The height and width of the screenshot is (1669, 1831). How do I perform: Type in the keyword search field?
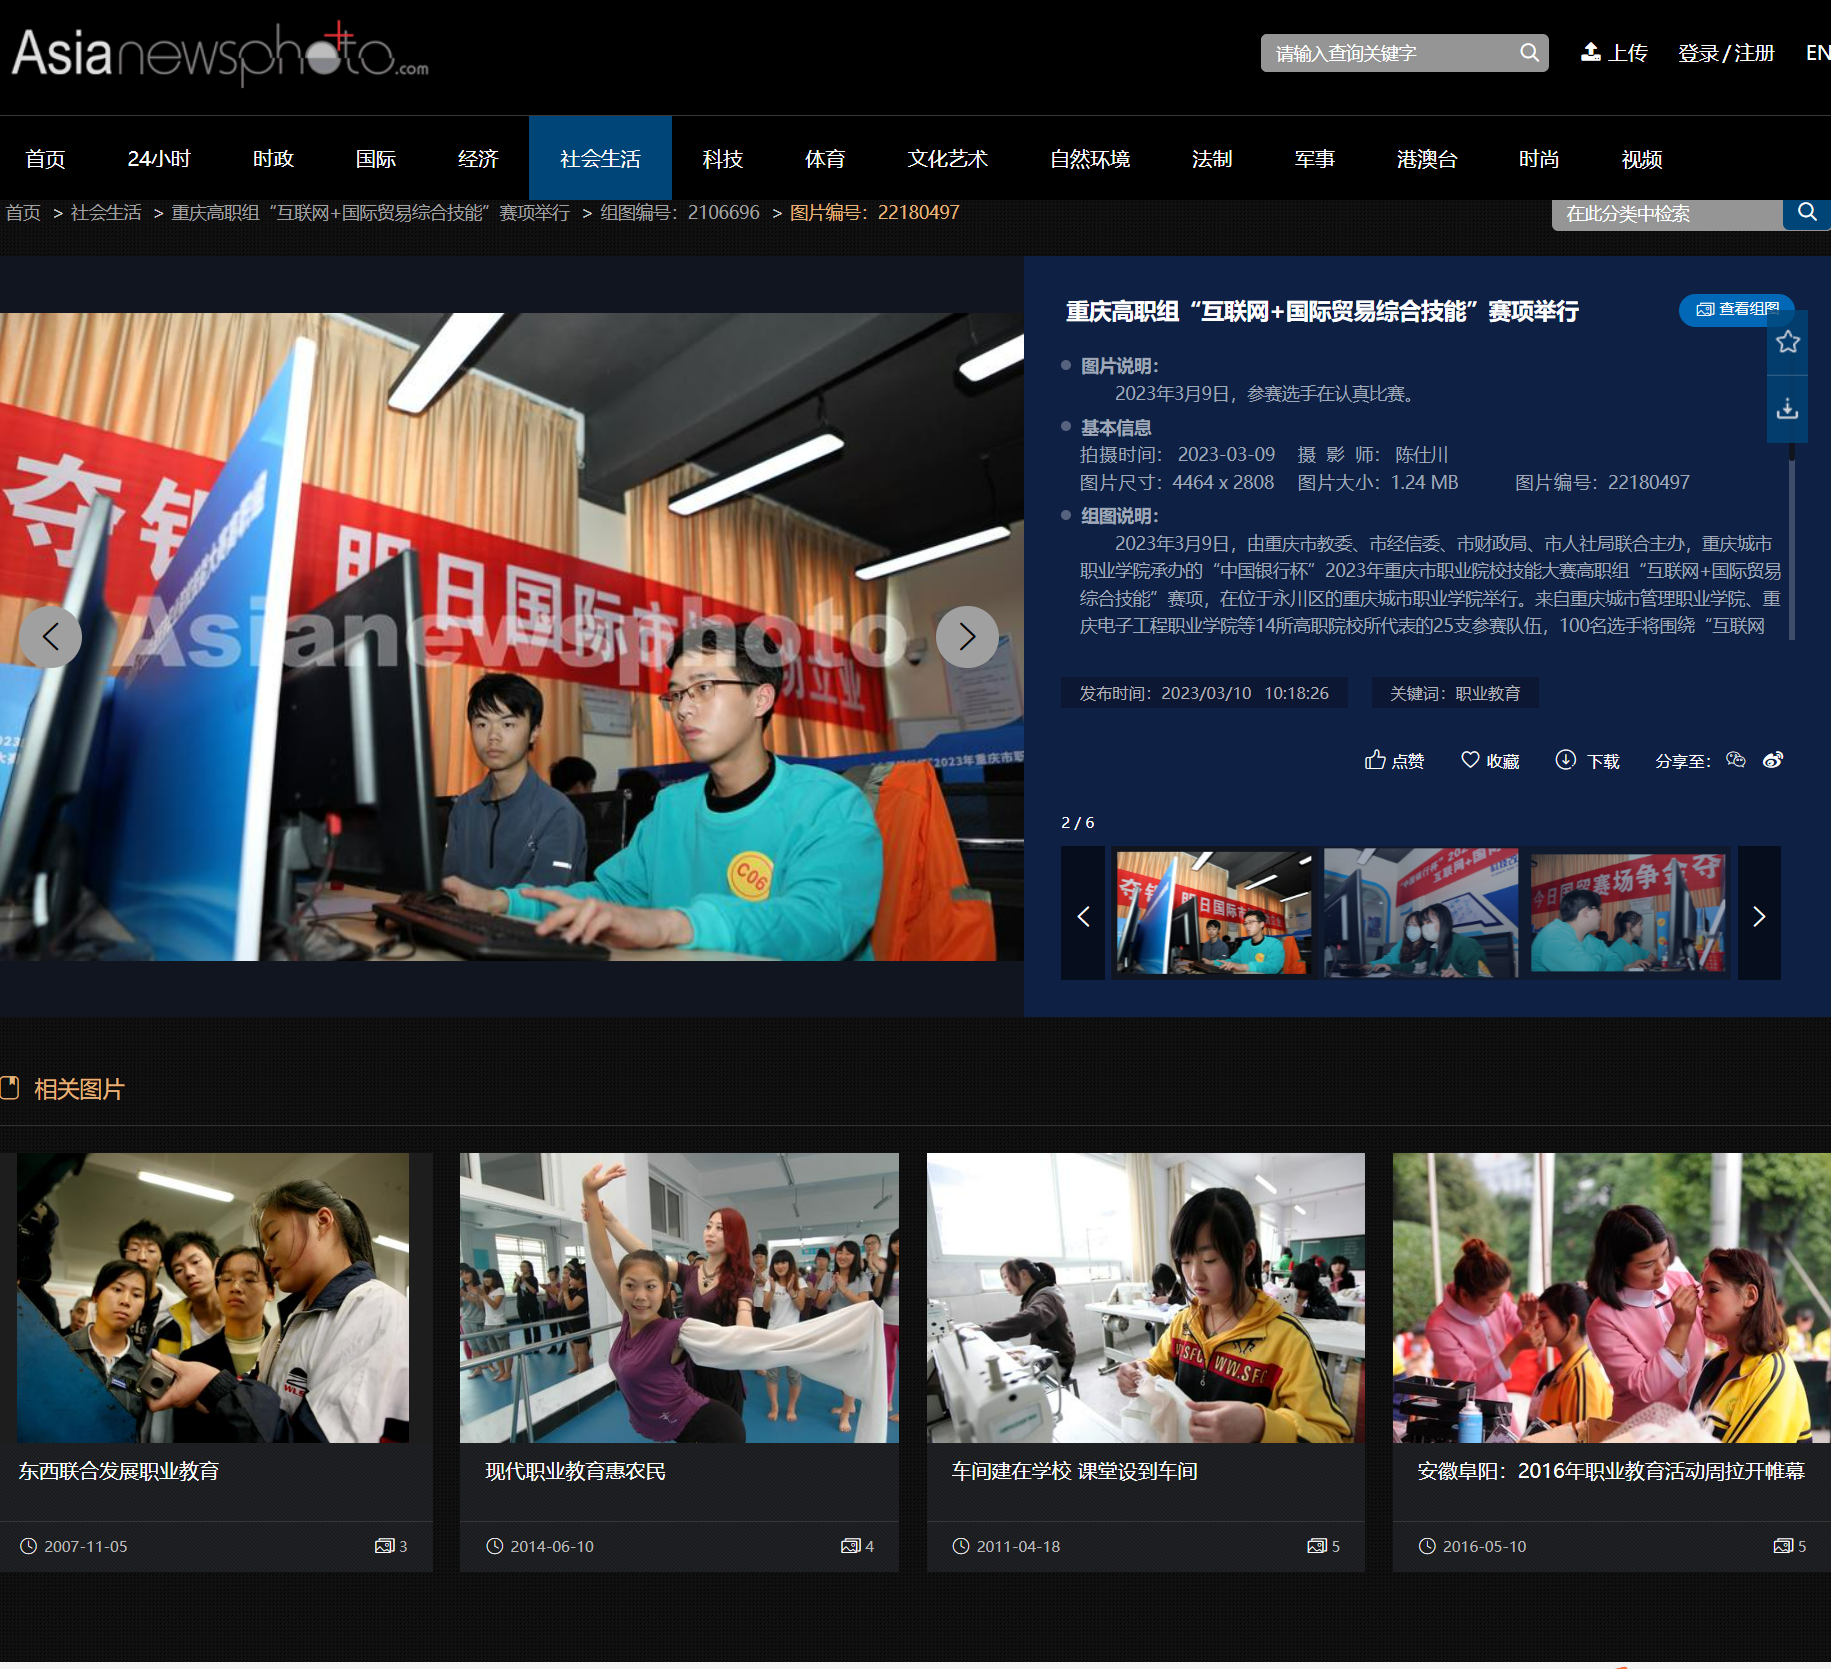[x=1390, y=53]
